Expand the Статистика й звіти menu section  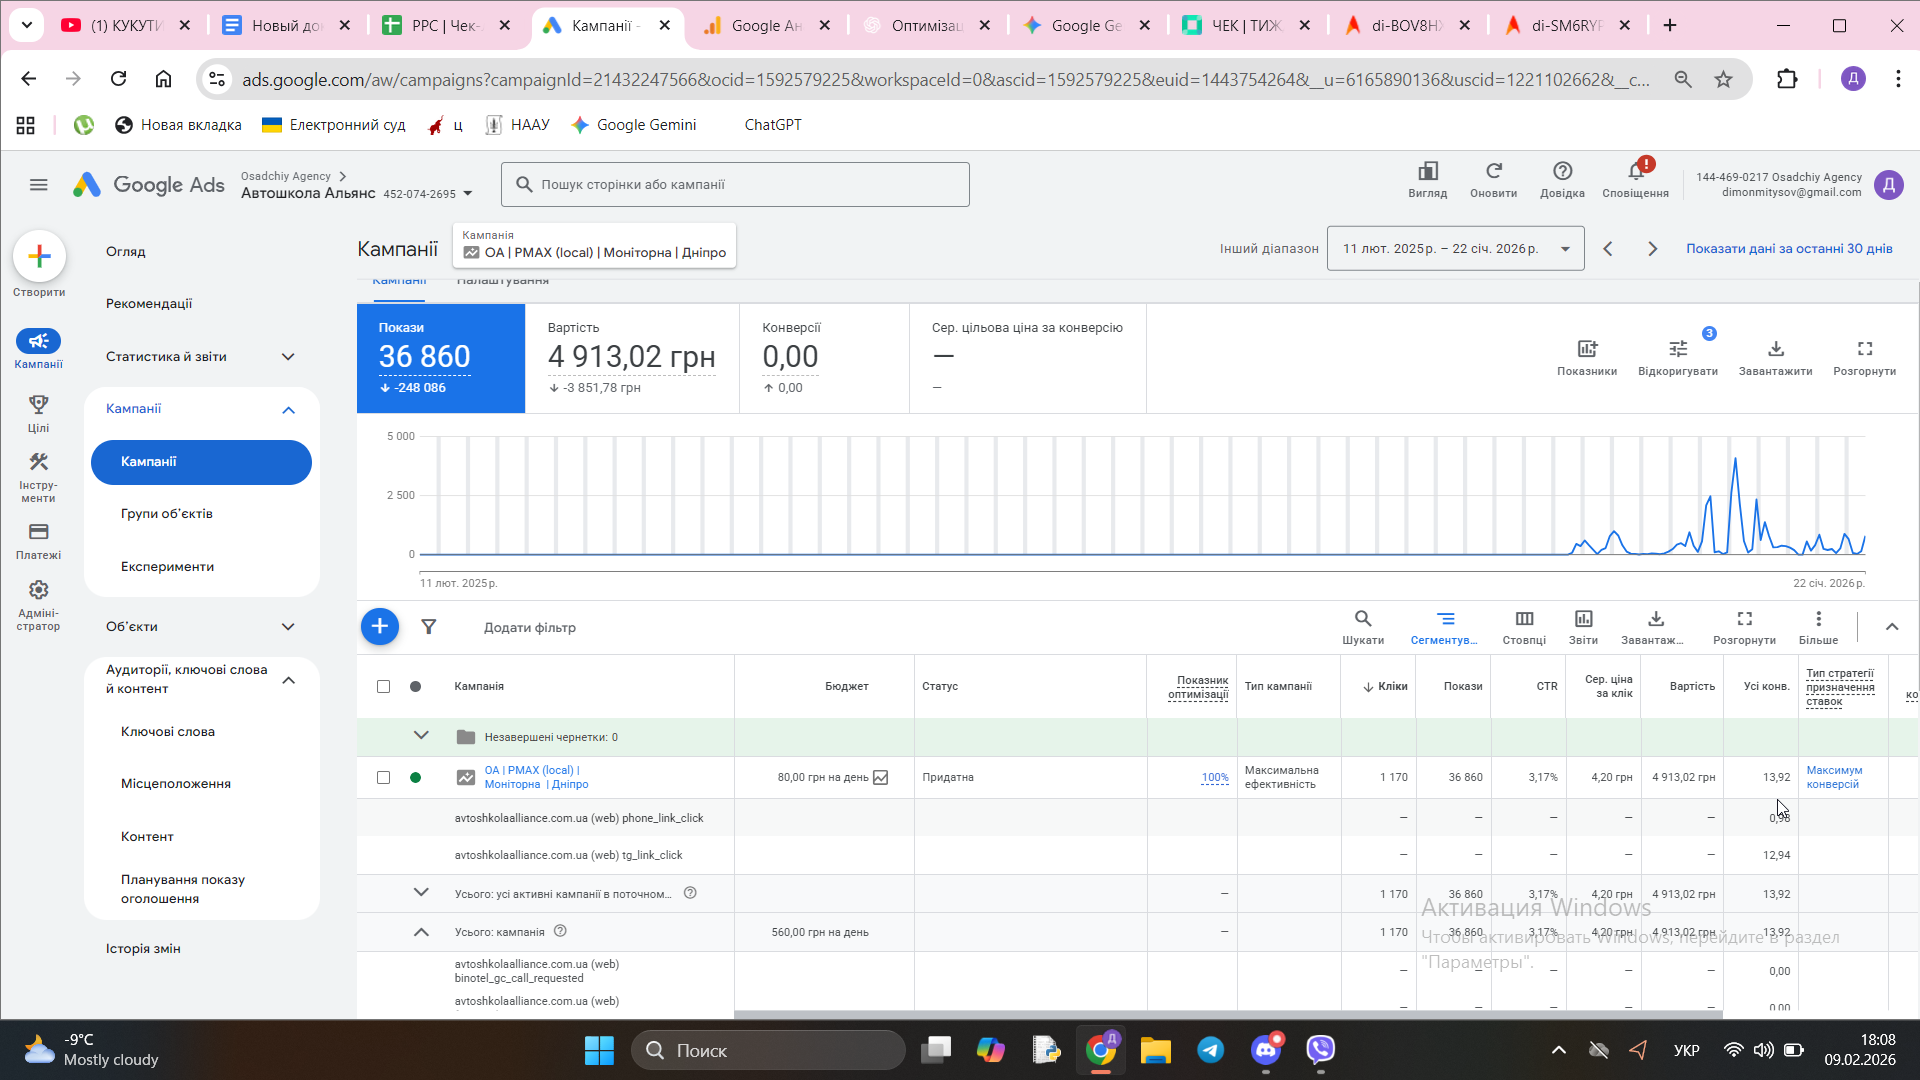(288, 357)
